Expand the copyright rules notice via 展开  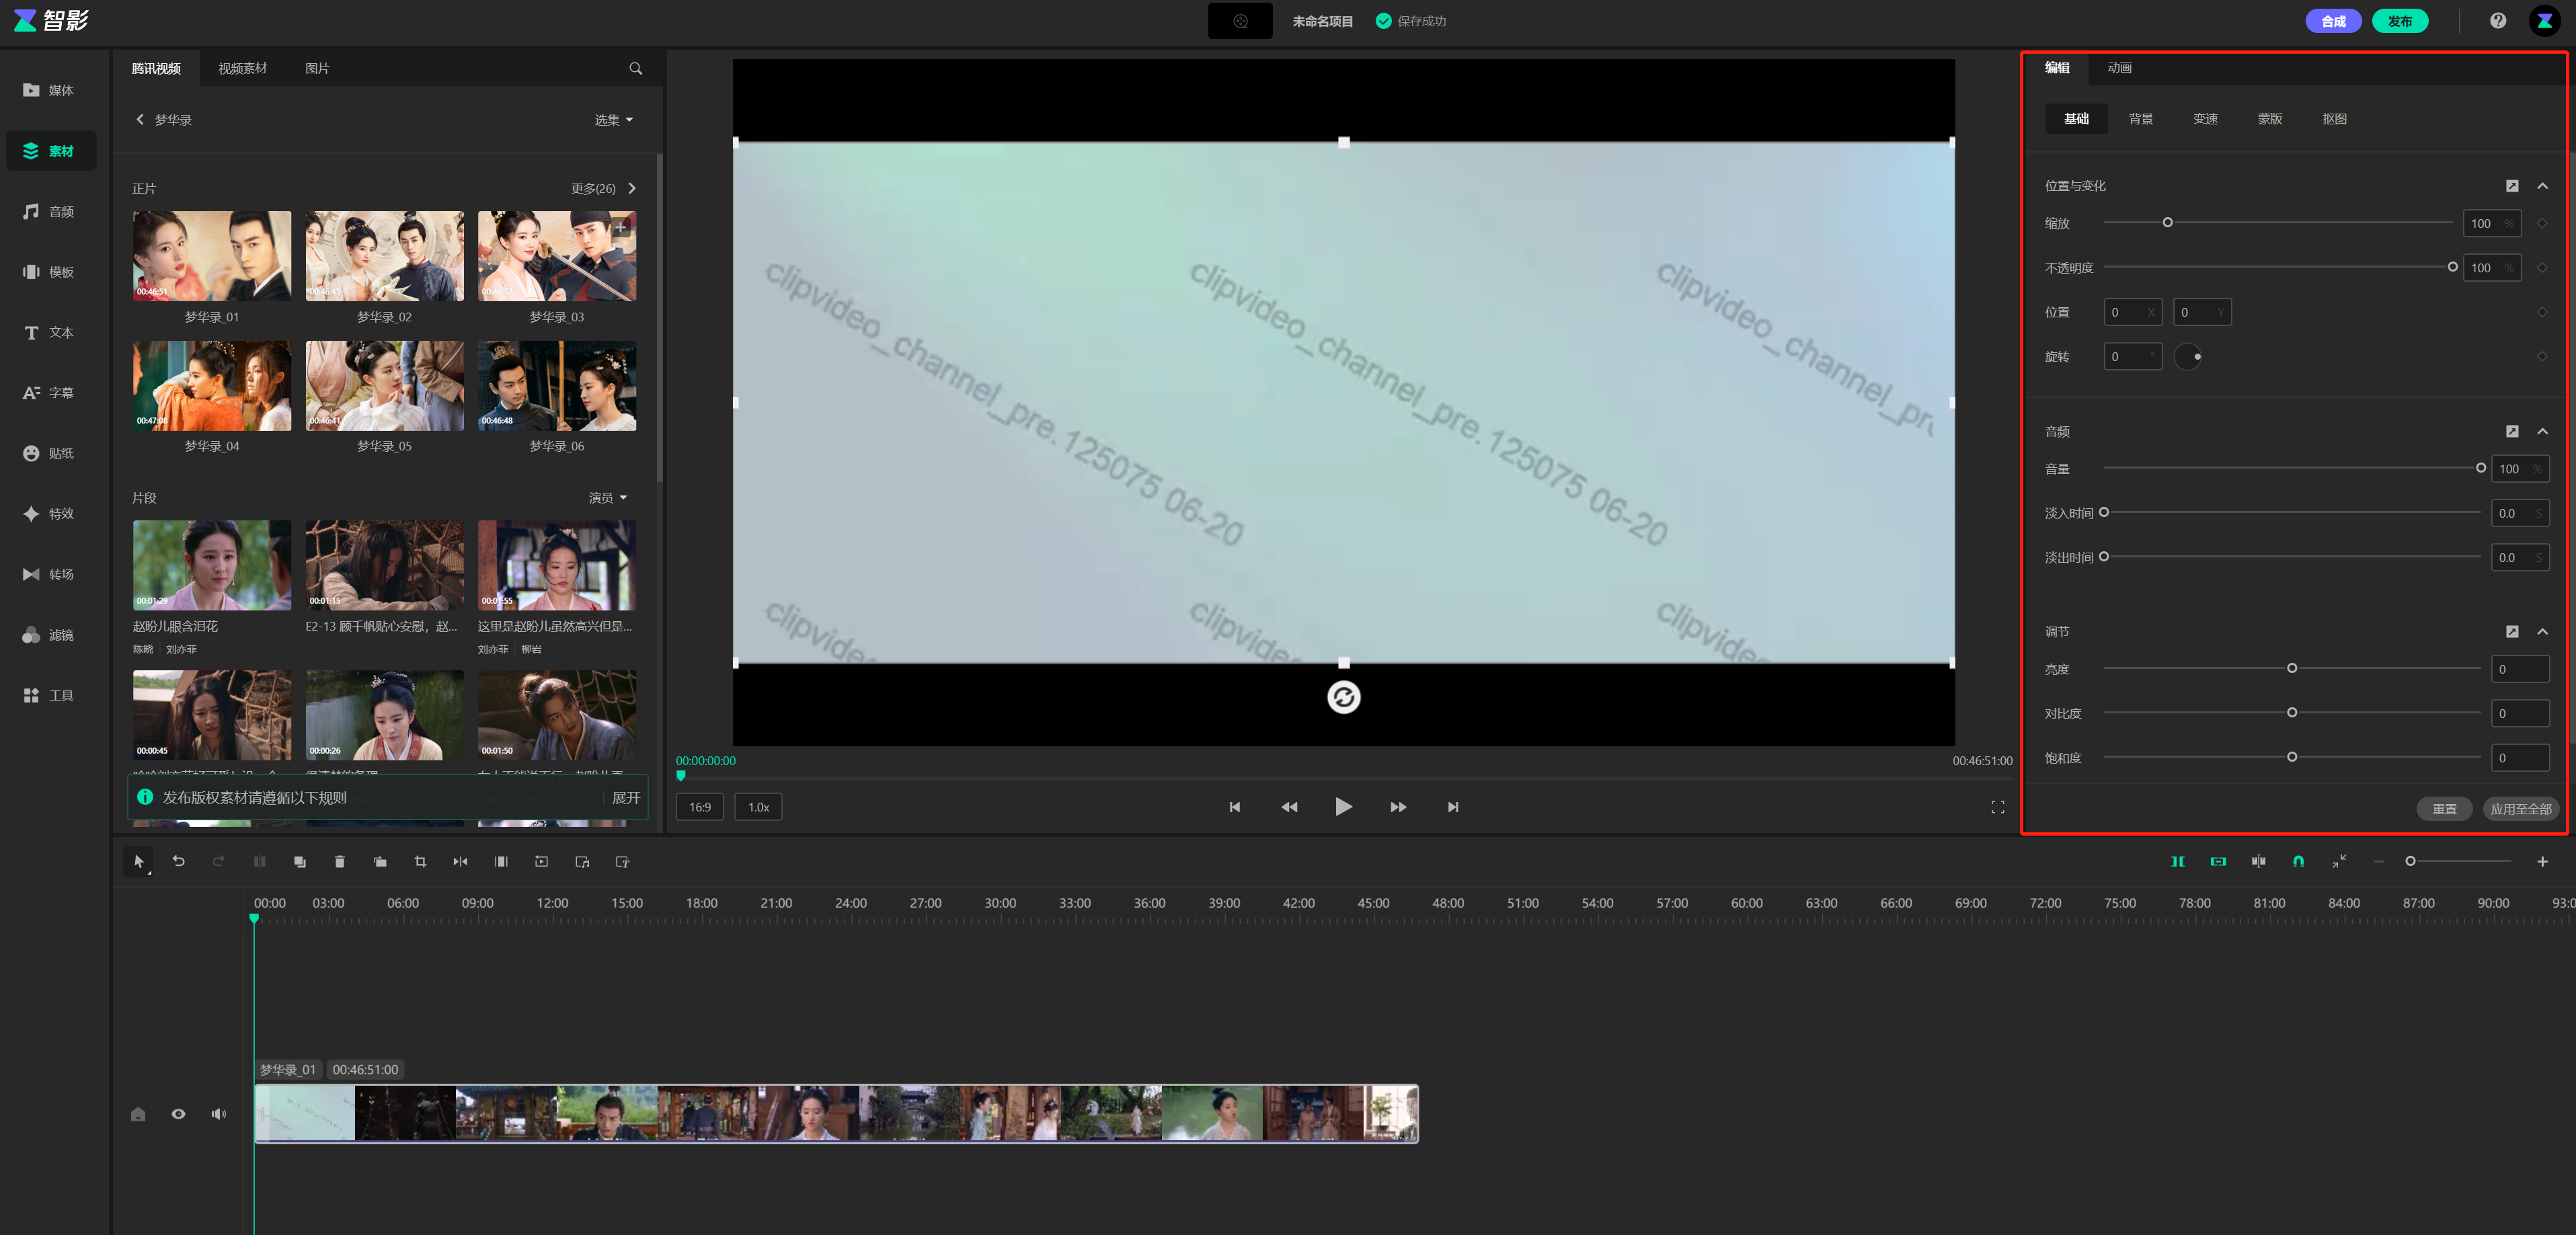(626, 797)
